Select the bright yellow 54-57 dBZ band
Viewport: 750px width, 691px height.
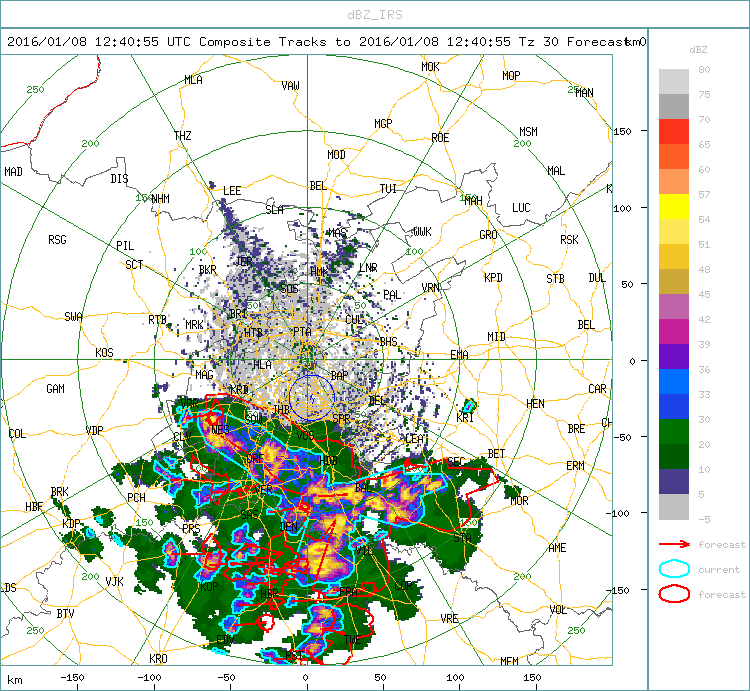(674, 207)
